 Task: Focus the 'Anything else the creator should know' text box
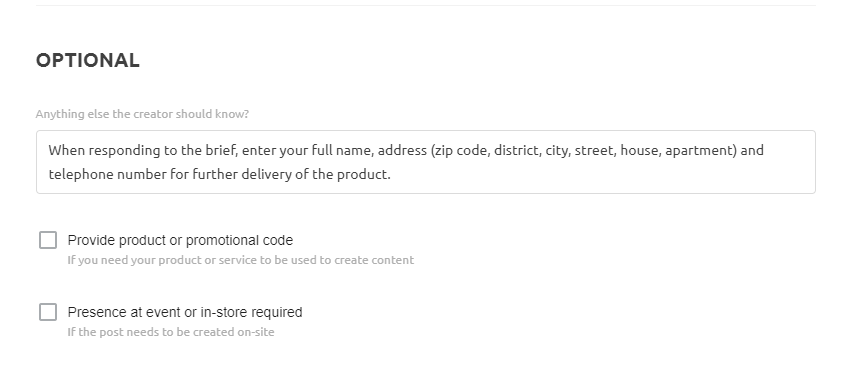tap(425, 162)
